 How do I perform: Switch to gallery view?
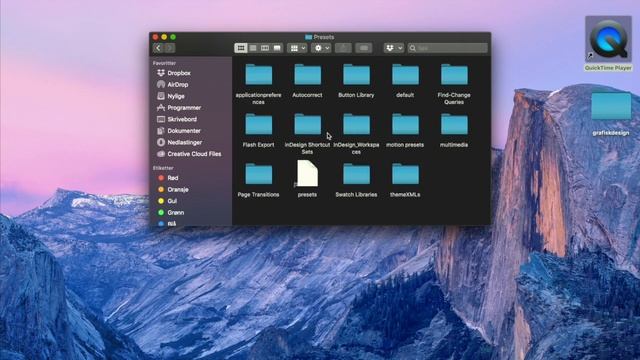(277, 48)
